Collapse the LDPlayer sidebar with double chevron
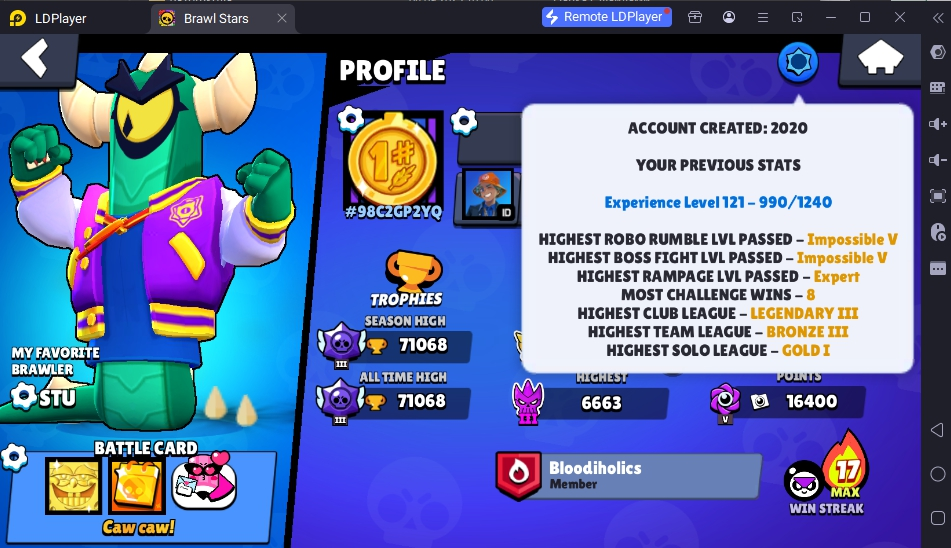 click(938, 18)
